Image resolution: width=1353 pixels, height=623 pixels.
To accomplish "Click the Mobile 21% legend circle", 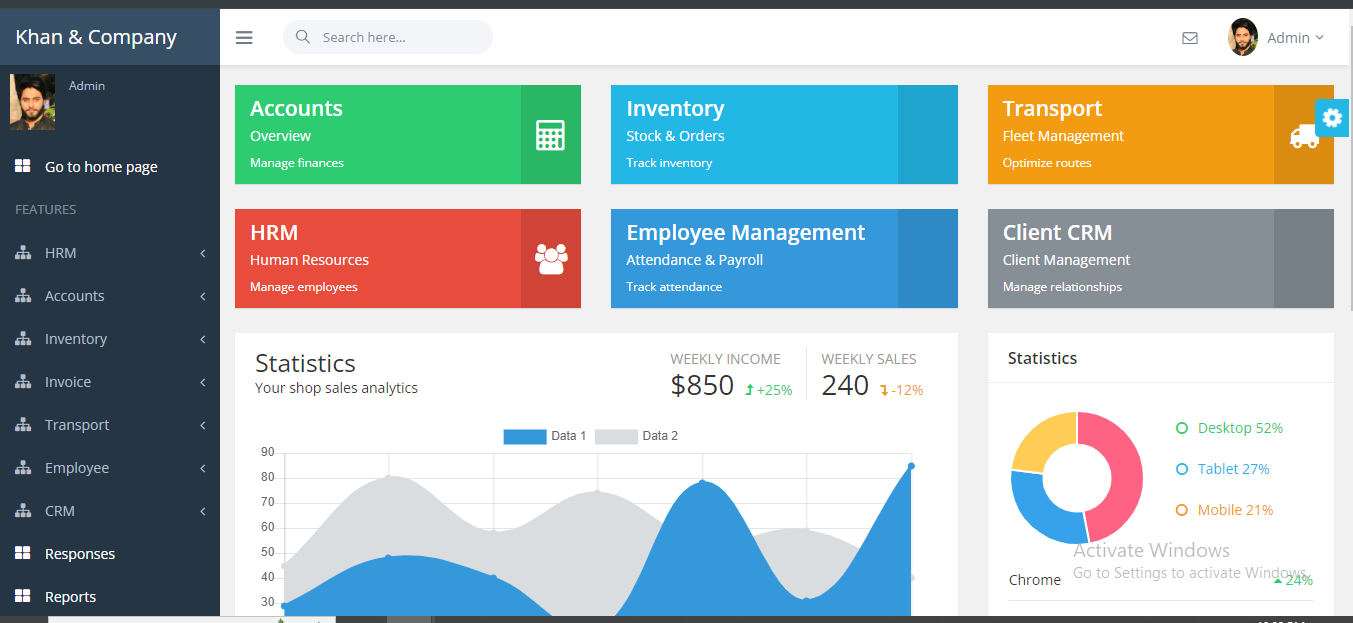I will [x=1182, y=510].
